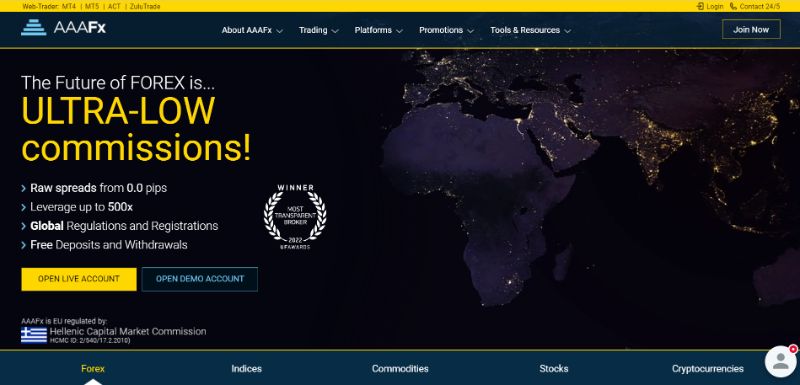Click the Contact 24/5 phone icon
This screenshot has width=800, height=385.
click(x=733, y=6)
